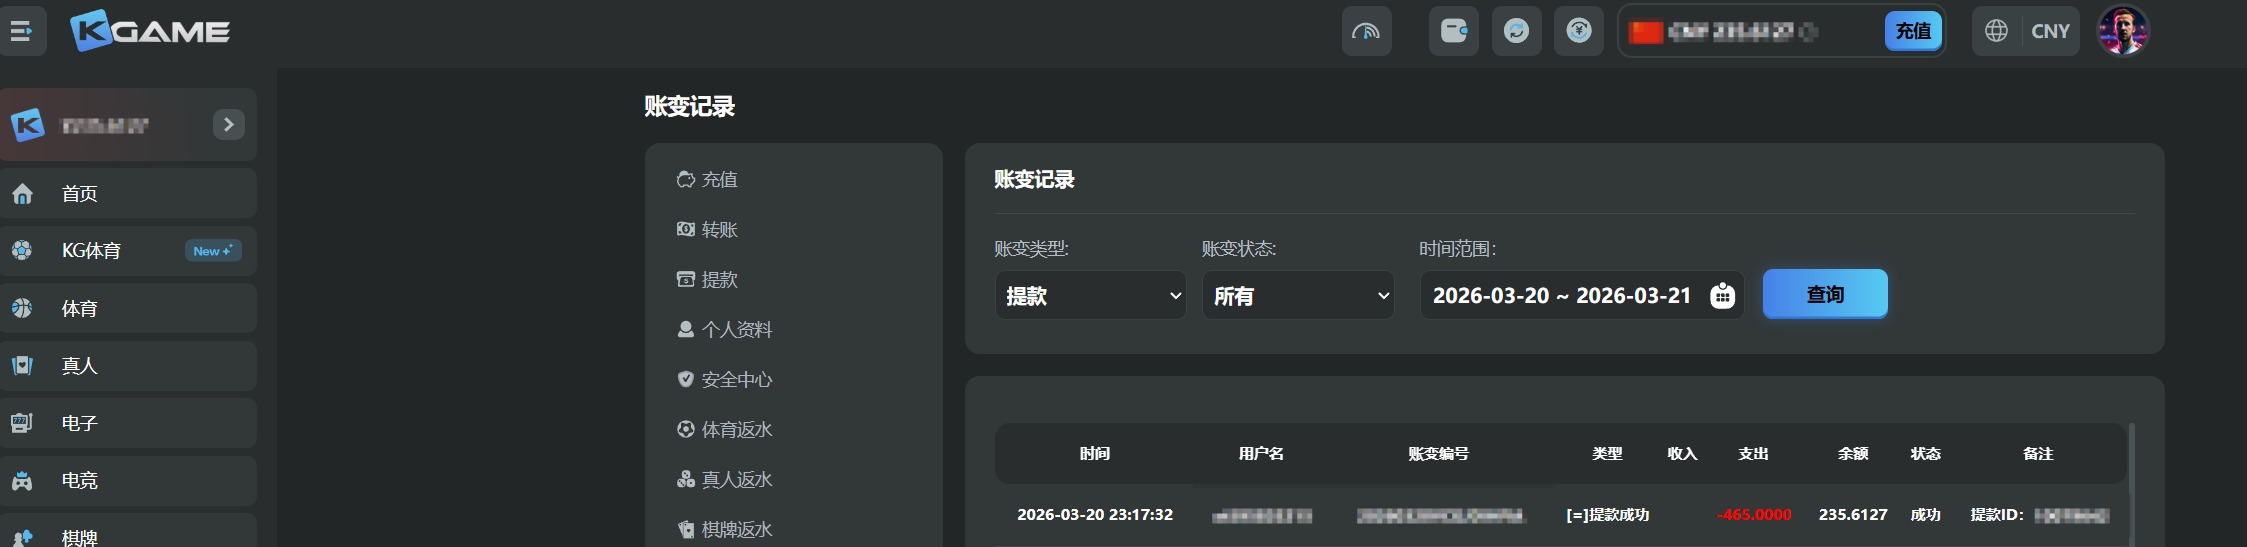
Task: Click the 查询 search button
Action: pos(1824,294)
